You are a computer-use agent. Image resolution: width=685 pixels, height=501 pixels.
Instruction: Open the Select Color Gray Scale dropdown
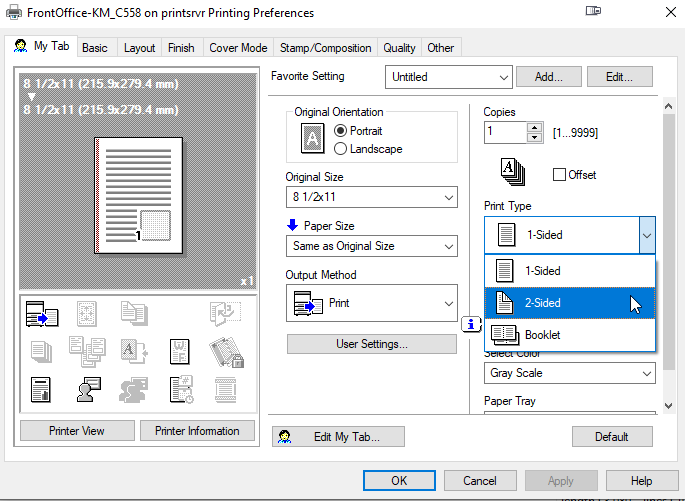[x=570, y=373]
